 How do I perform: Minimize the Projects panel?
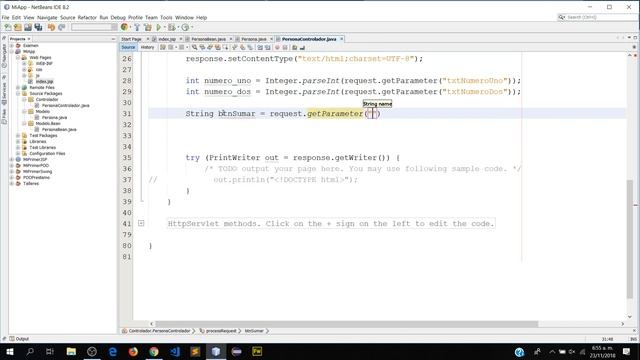point(113,39)
